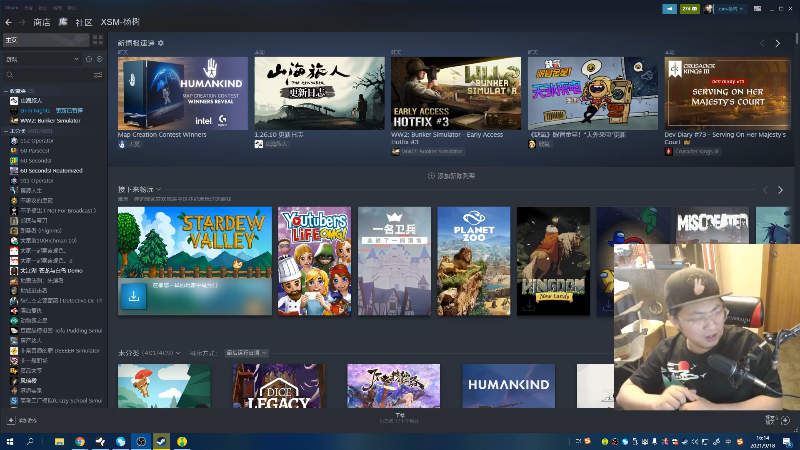Image resolution: width=800 pixels, height=450 pixels.
Task: Open Crusader Kings III Dev Diary news
Action: [727, 93]
